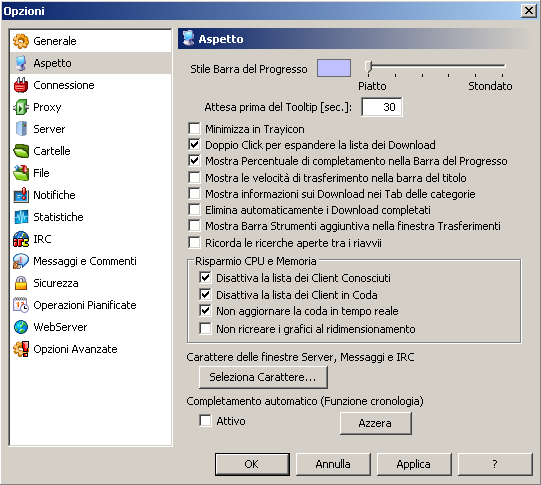Image resolution: width=541 pixels, height=485 pixels.
Task: Go to Operazioni Pianificate section
Action: coord(85,305)
